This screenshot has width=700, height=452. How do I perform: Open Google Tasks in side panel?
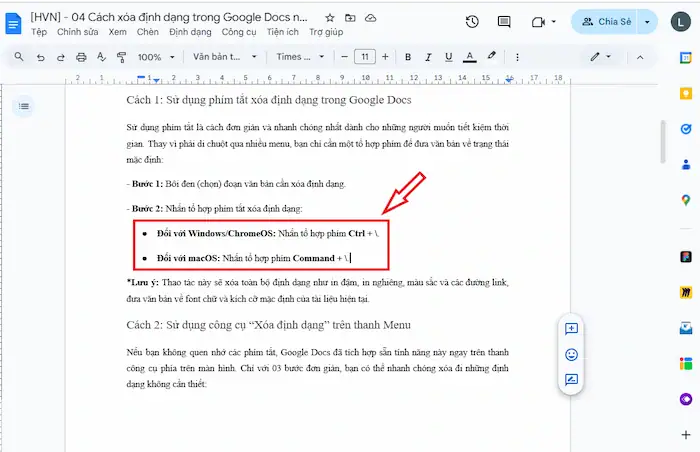tap(686, 129)
